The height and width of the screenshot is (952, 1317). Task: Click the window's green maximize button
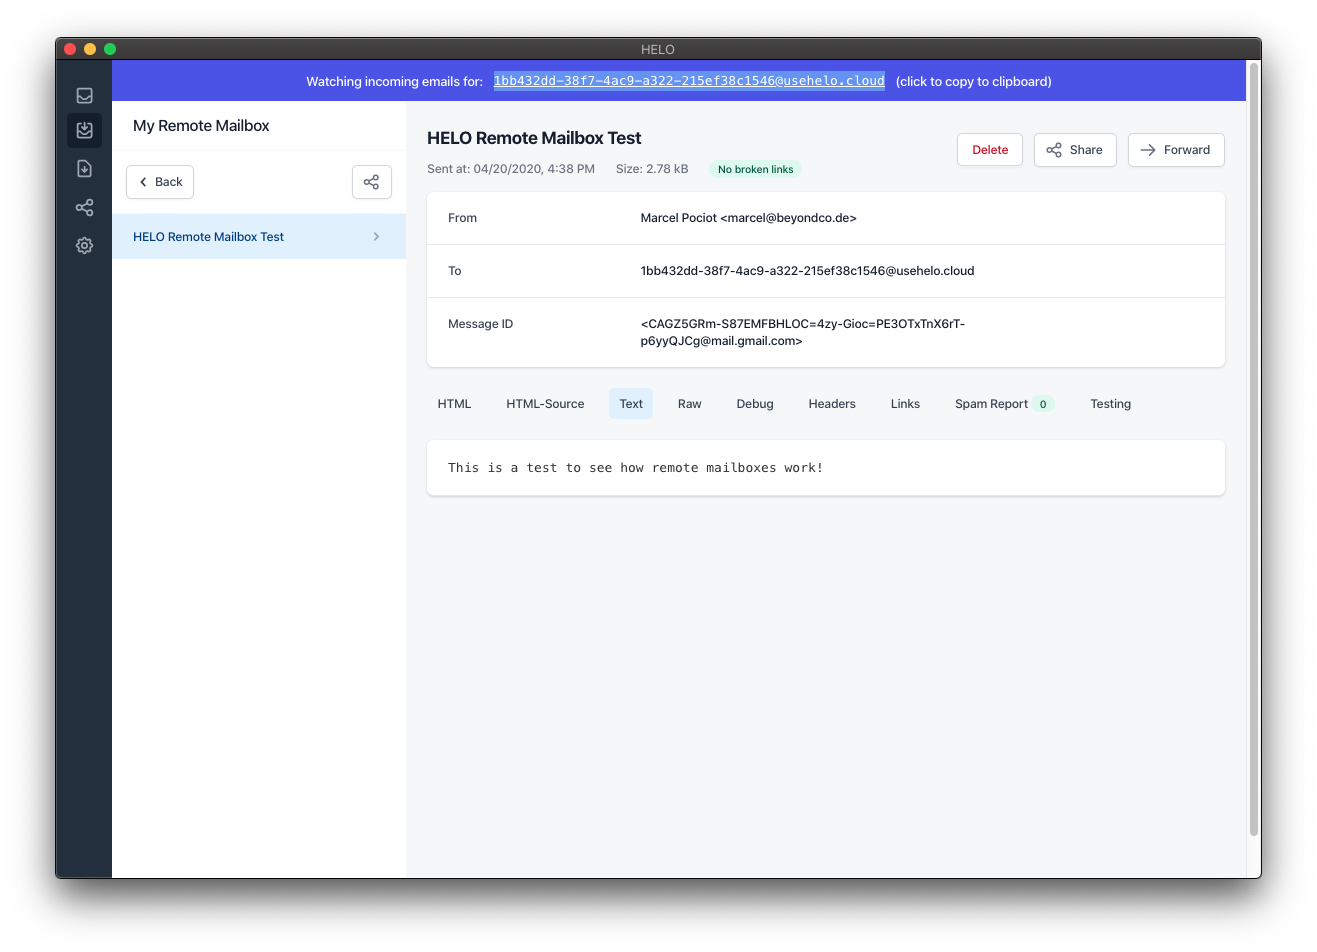click(110, 49)
